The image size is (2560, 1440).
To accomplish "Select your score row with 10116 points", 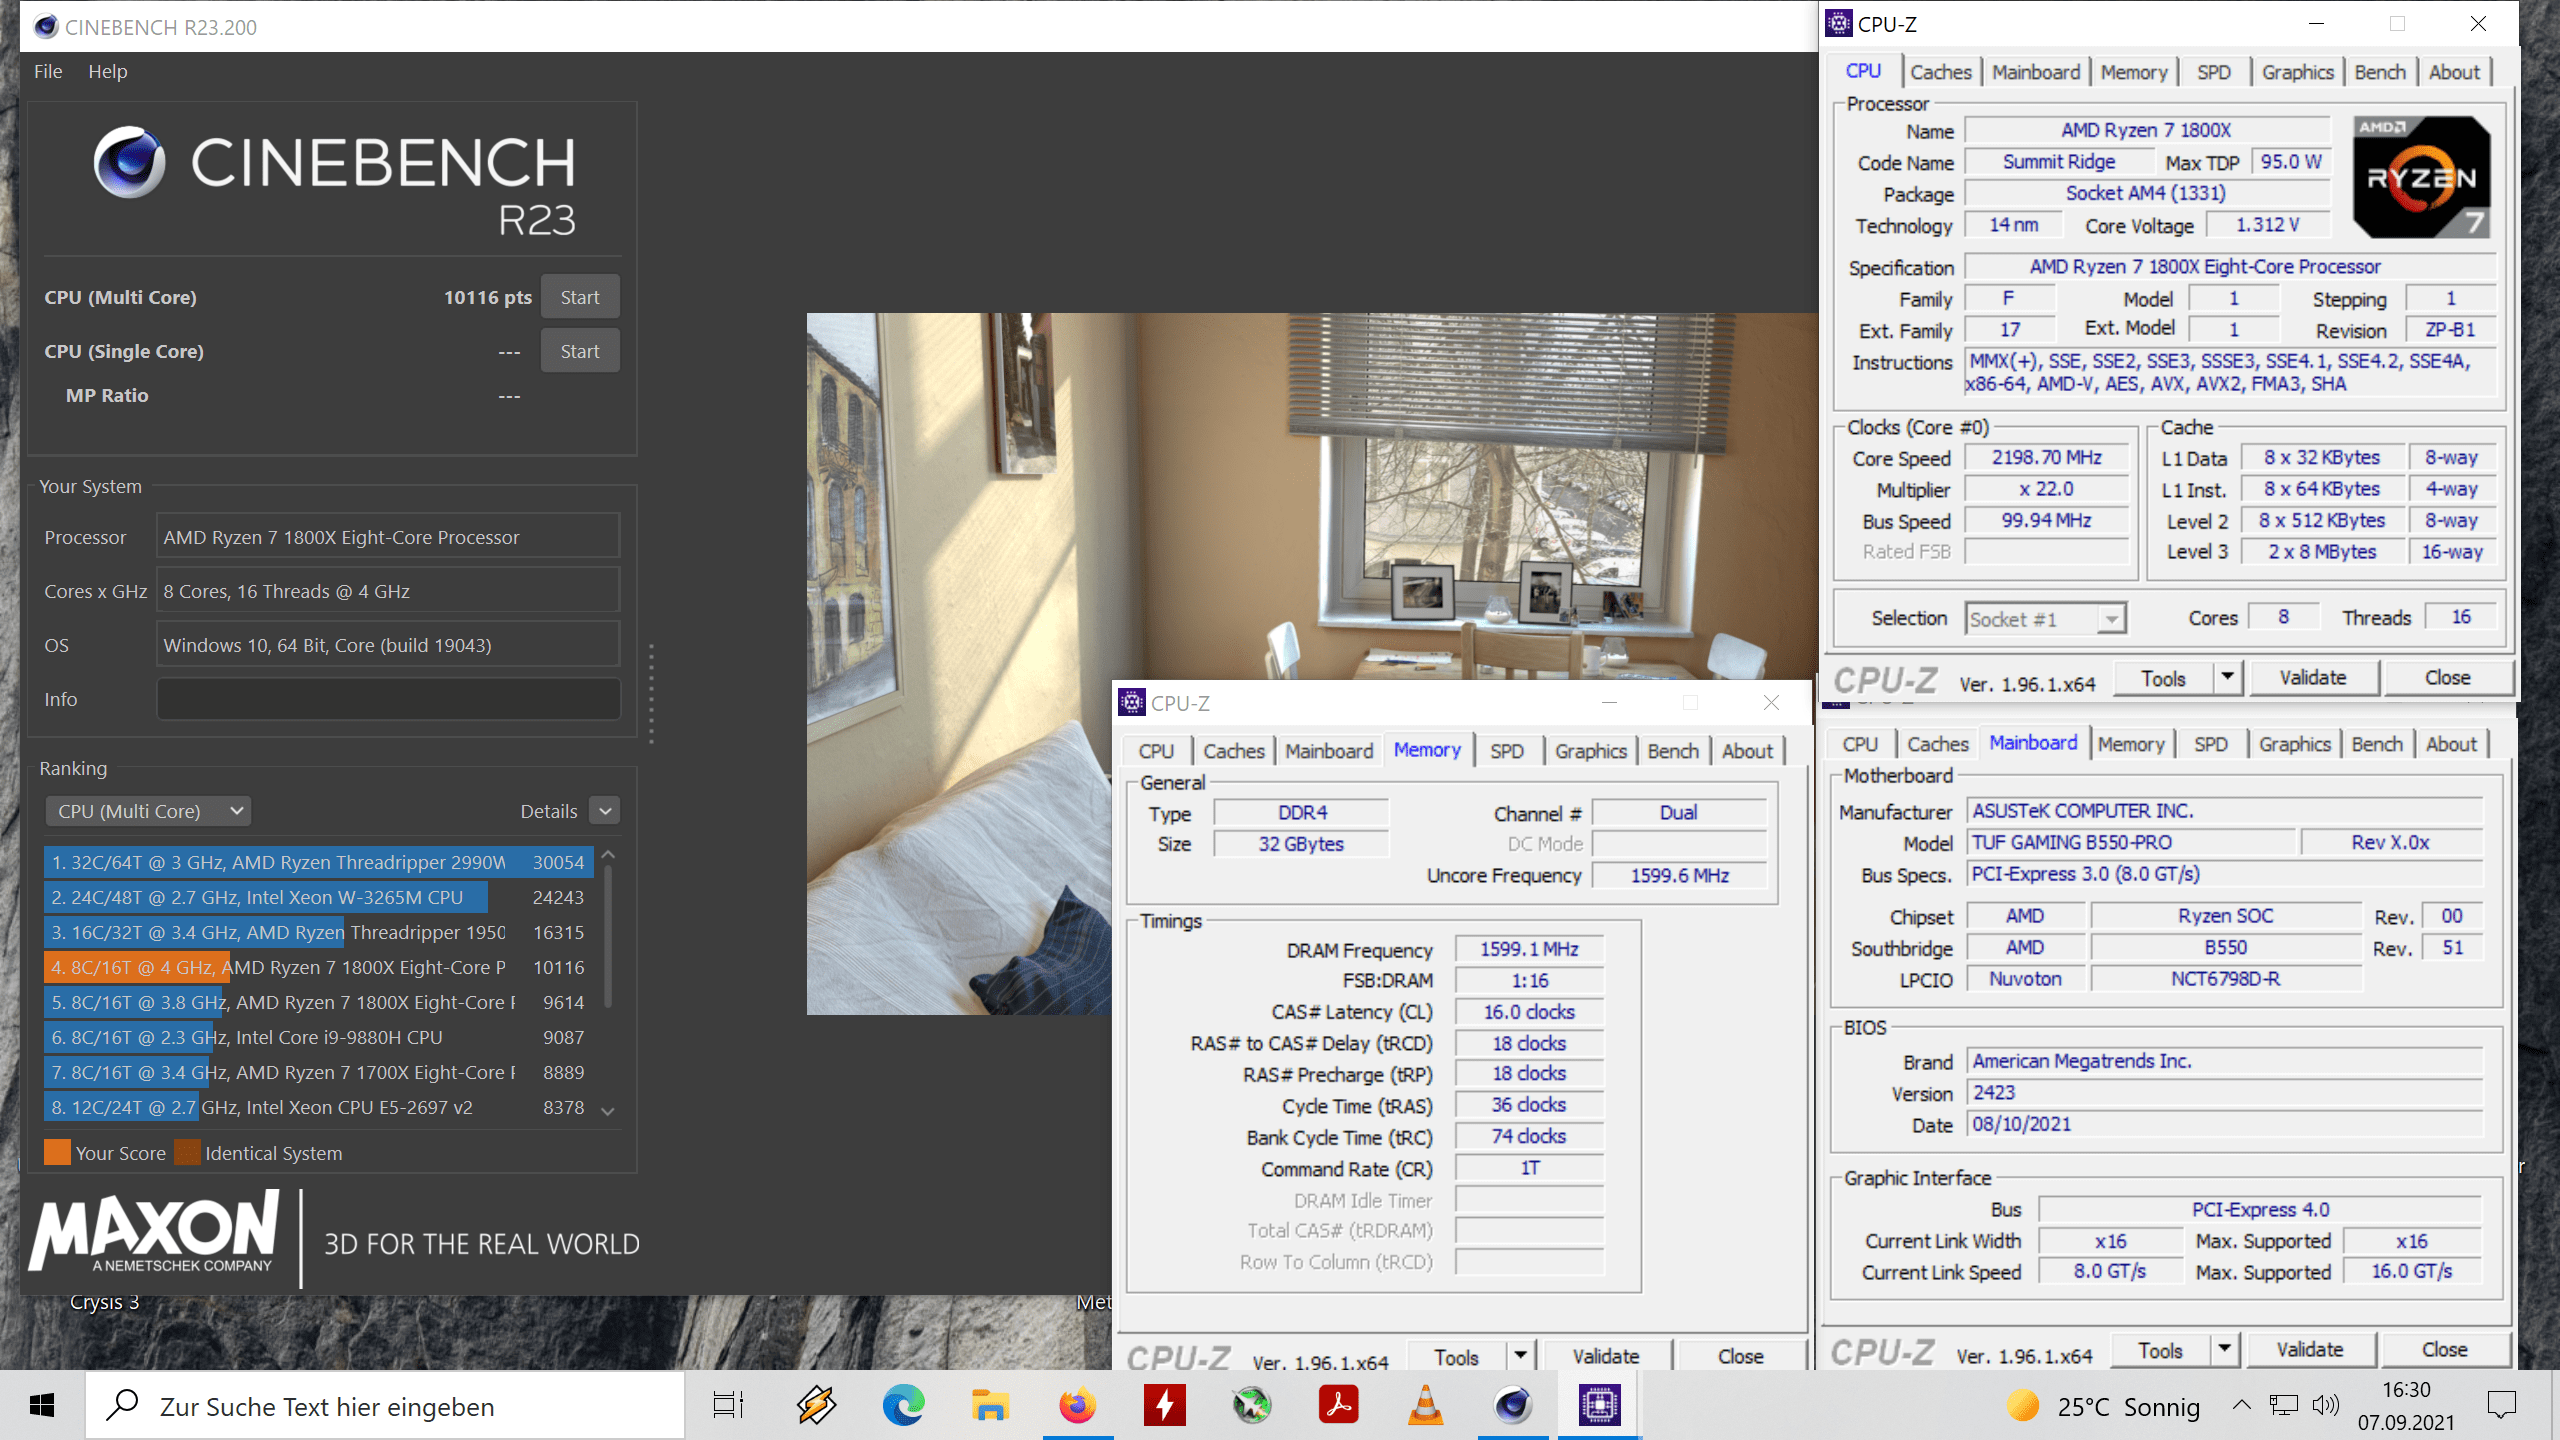I will 318,967.
